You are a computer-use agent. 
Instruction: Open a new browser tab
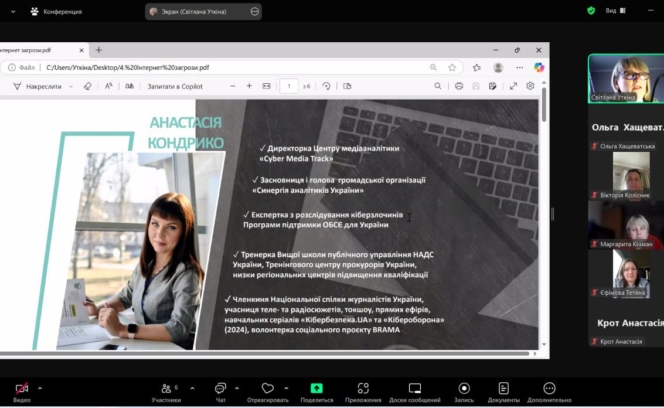(x=98, y=49)
